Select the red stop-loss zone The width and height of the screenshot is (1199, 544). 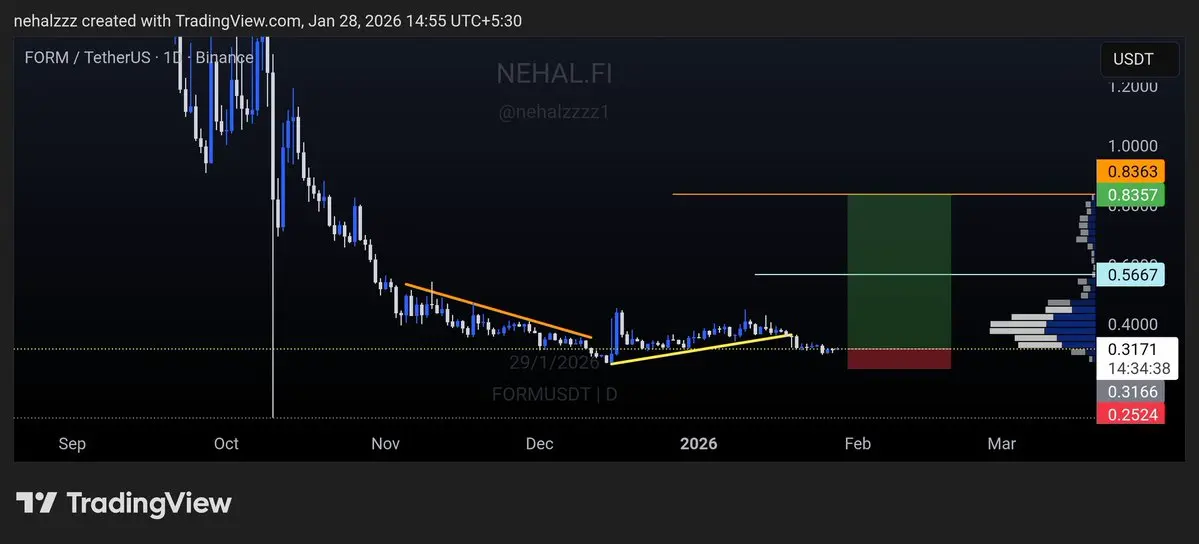[899, 359]
